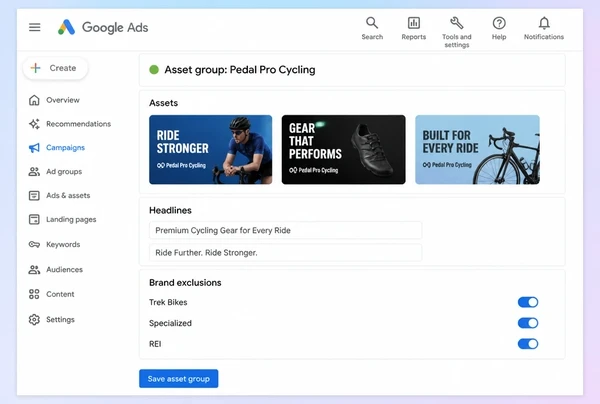Select the Built For Every Ride asset image

tap(477, 150)
